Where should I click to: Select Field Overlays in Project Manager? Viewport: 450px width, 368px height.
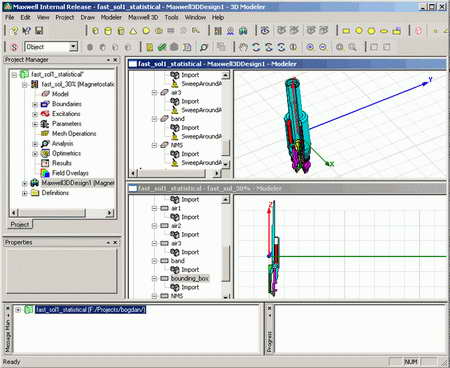[70, 173]
